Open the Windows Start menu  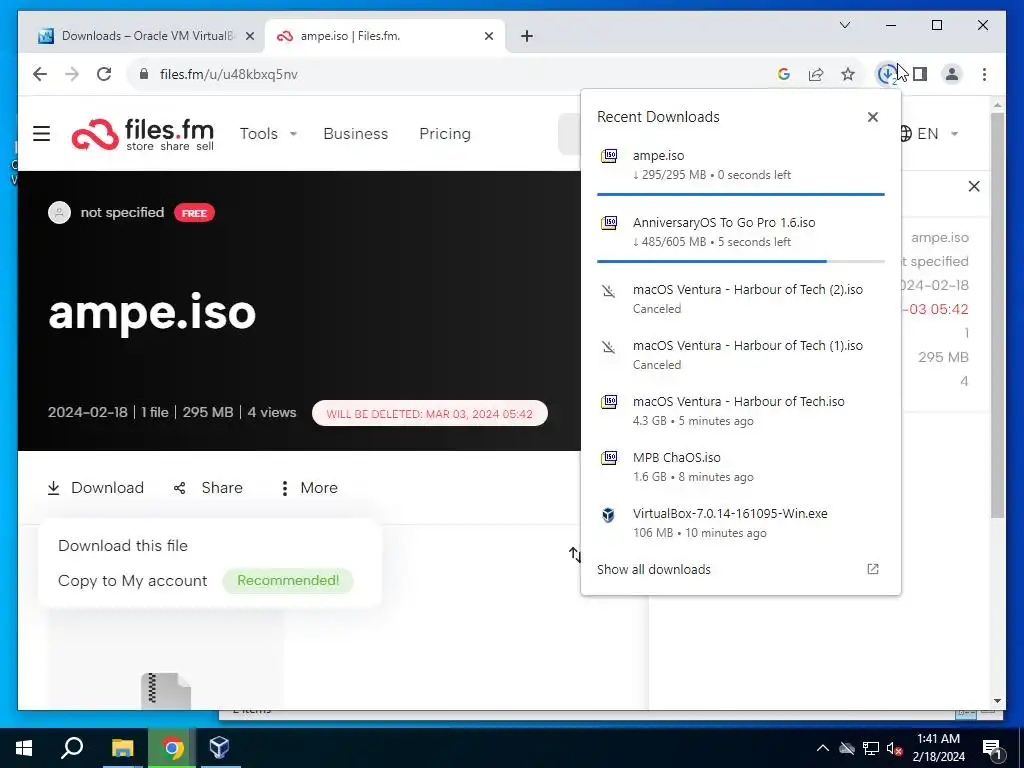[x=24, y=748]
